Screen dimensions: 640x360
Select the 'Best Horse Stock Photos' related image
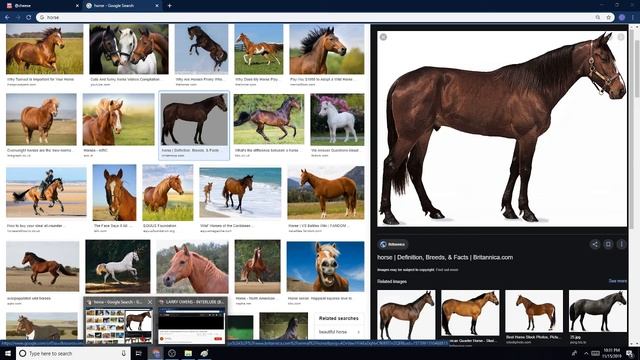click(x=534, y=311)
